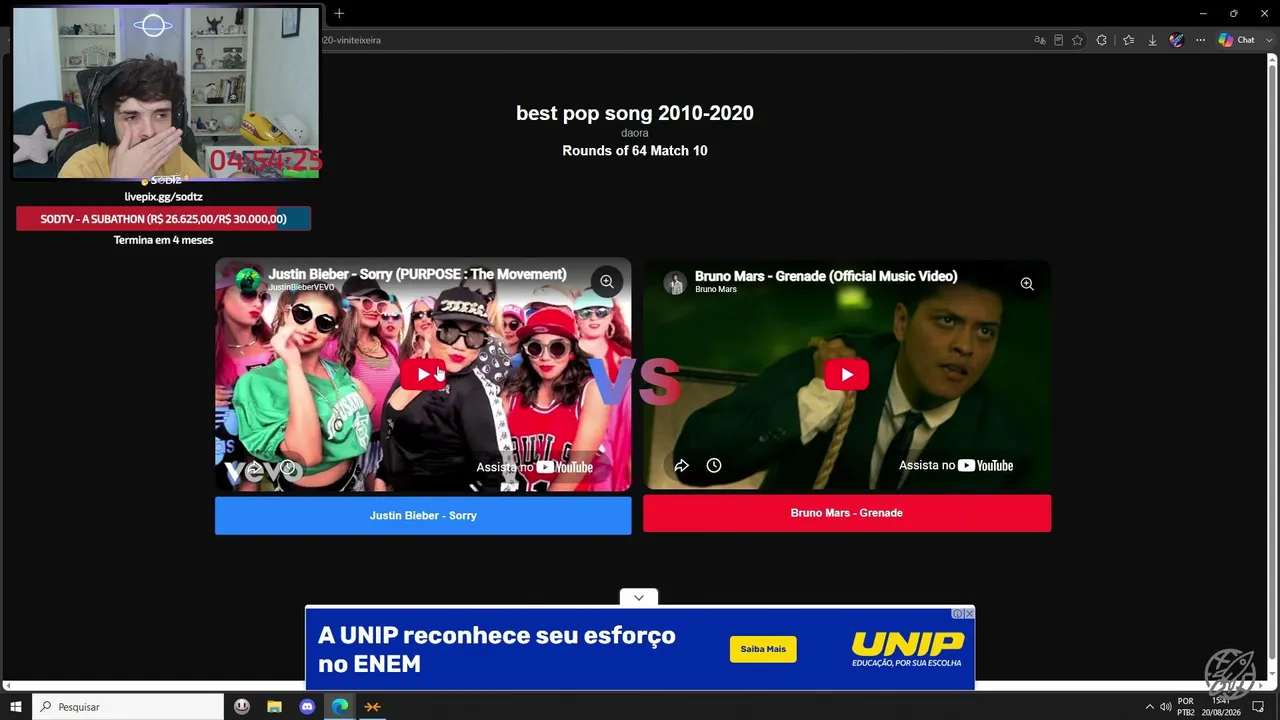1280x720 pixels.
Task: Share the Bruno Mars Grenade video
Action: click(x=682, y=465)
